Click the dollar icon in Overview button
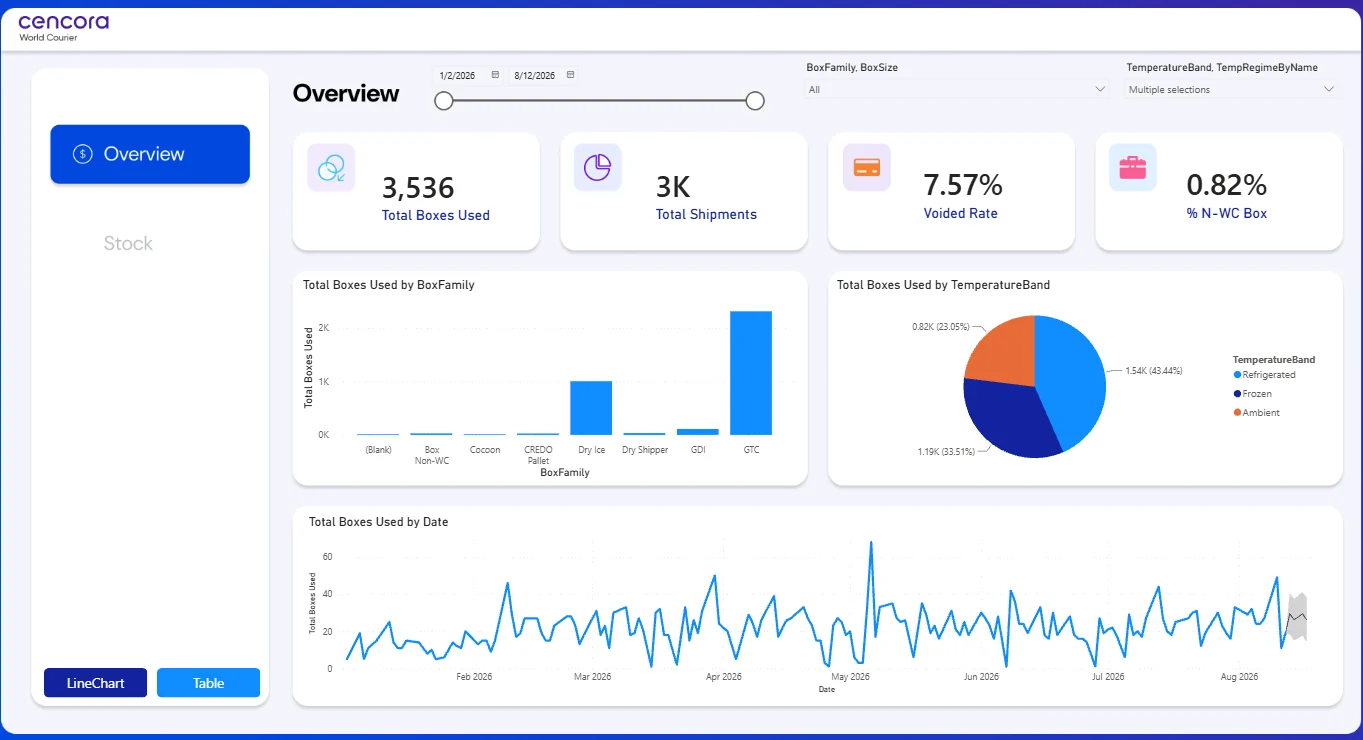This screenshot has height=740, width=1363. click(x=83, y=154)
